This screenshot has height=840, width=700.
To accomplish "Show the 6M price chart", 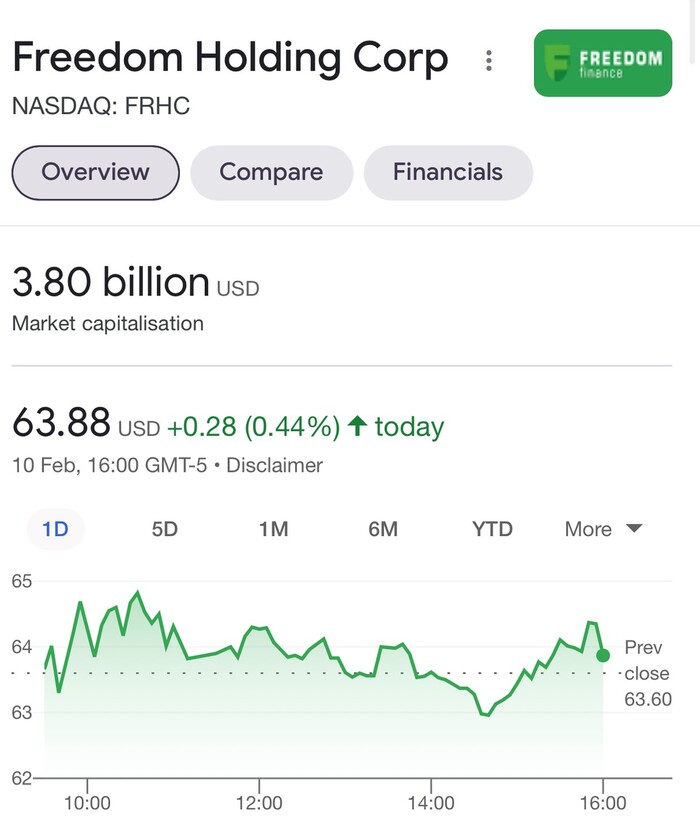I will [x=383, y=529].
